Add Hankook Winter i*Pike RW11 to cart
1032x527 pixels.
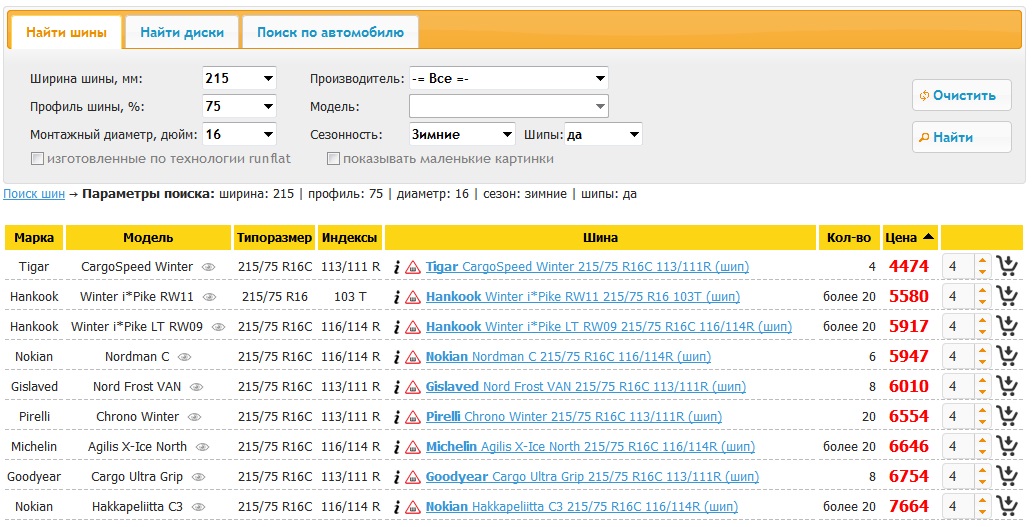click(1007, 296)
